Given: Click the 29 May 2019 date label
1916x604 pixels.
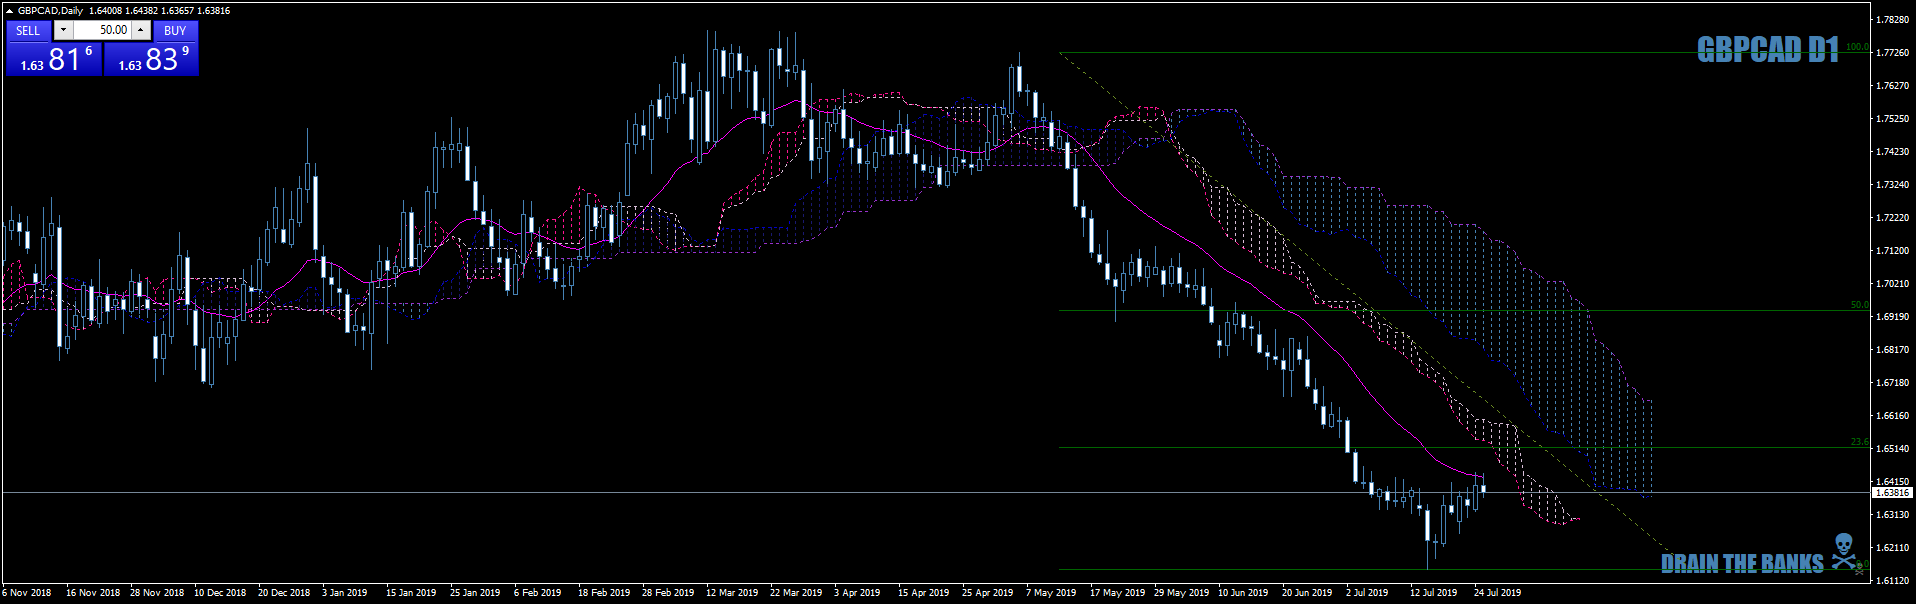Looking at the screenshot, I should pyautogui.click(x=1182, y=593).
